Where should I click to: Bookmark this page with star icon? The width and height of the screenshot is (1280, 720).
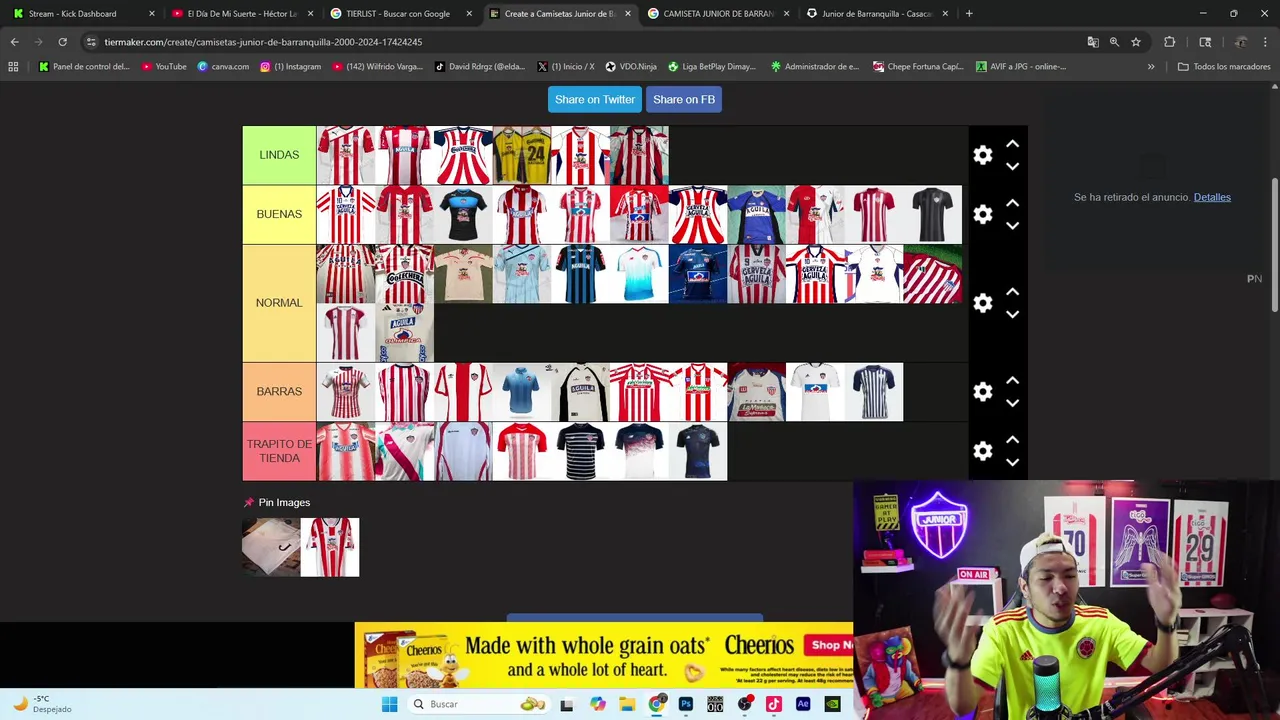click(1136, 42)
